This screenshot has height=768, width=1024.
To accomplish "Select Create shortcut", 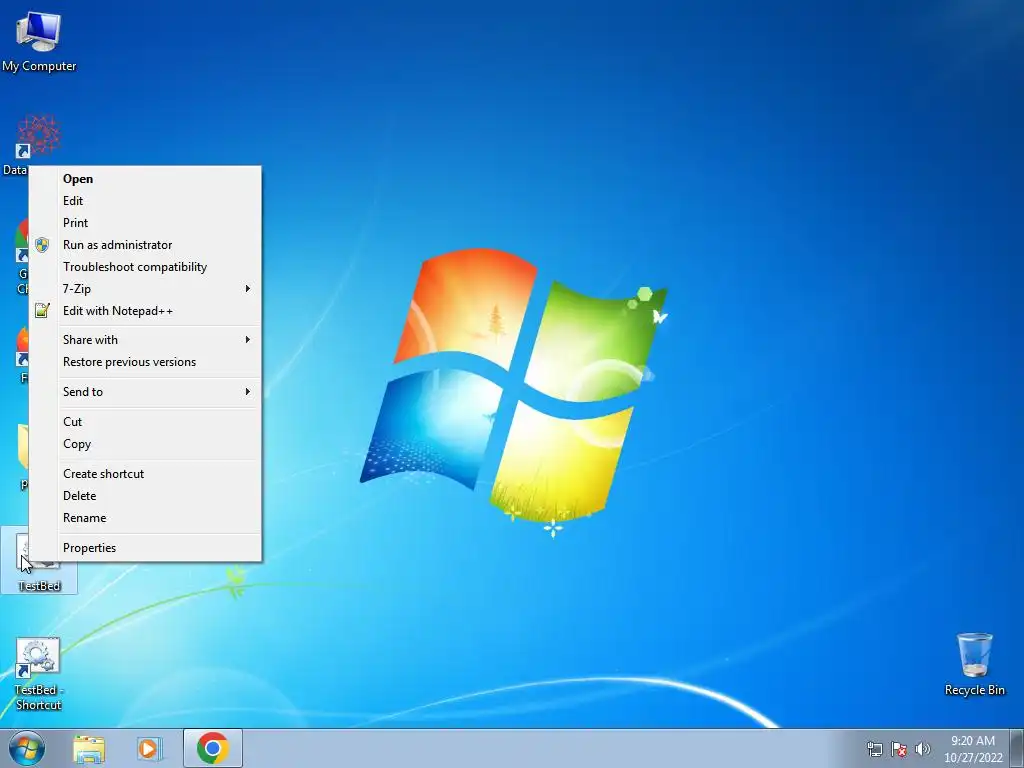I will pos(146,474).
